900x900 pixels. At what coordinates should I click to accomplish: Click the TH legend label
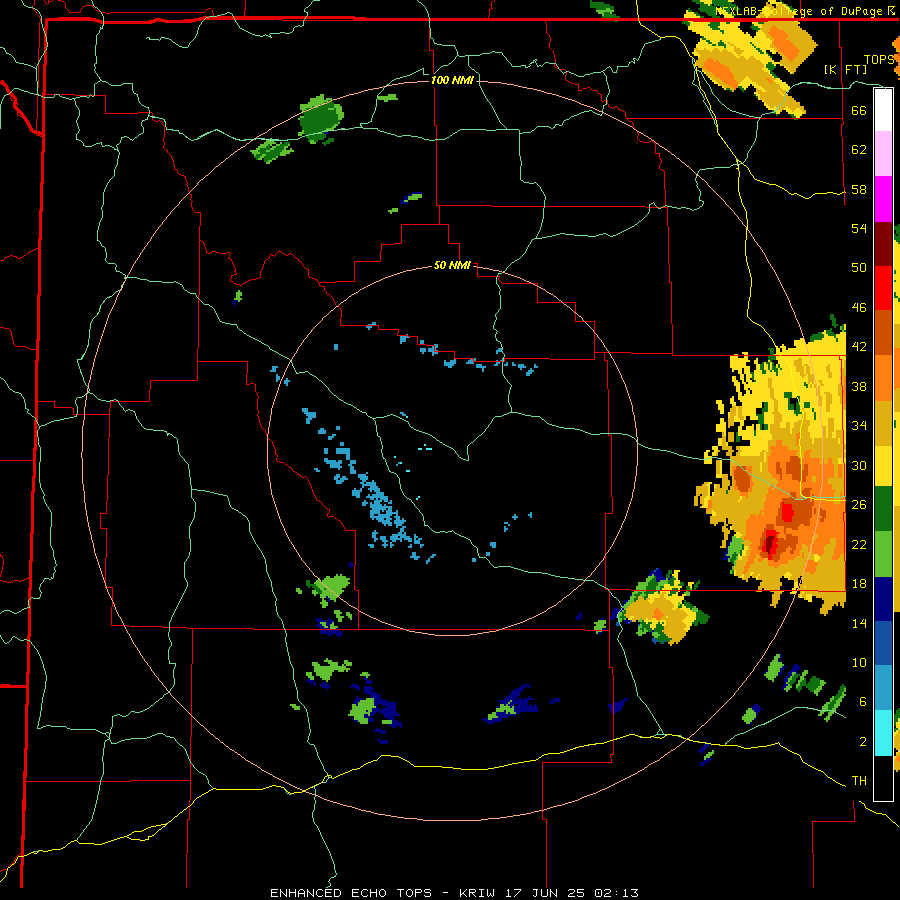click(x=859, y=781)
